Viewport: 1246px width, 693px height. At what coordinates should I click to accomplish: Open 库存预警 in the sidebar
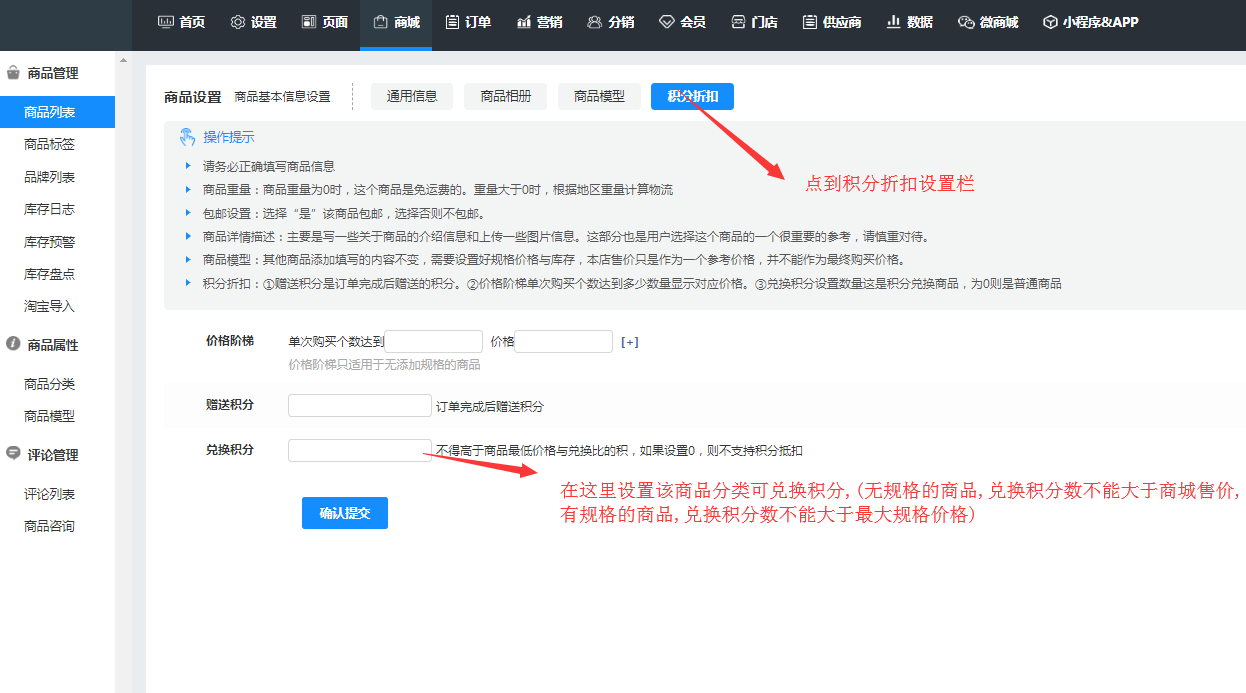point(49,242)
